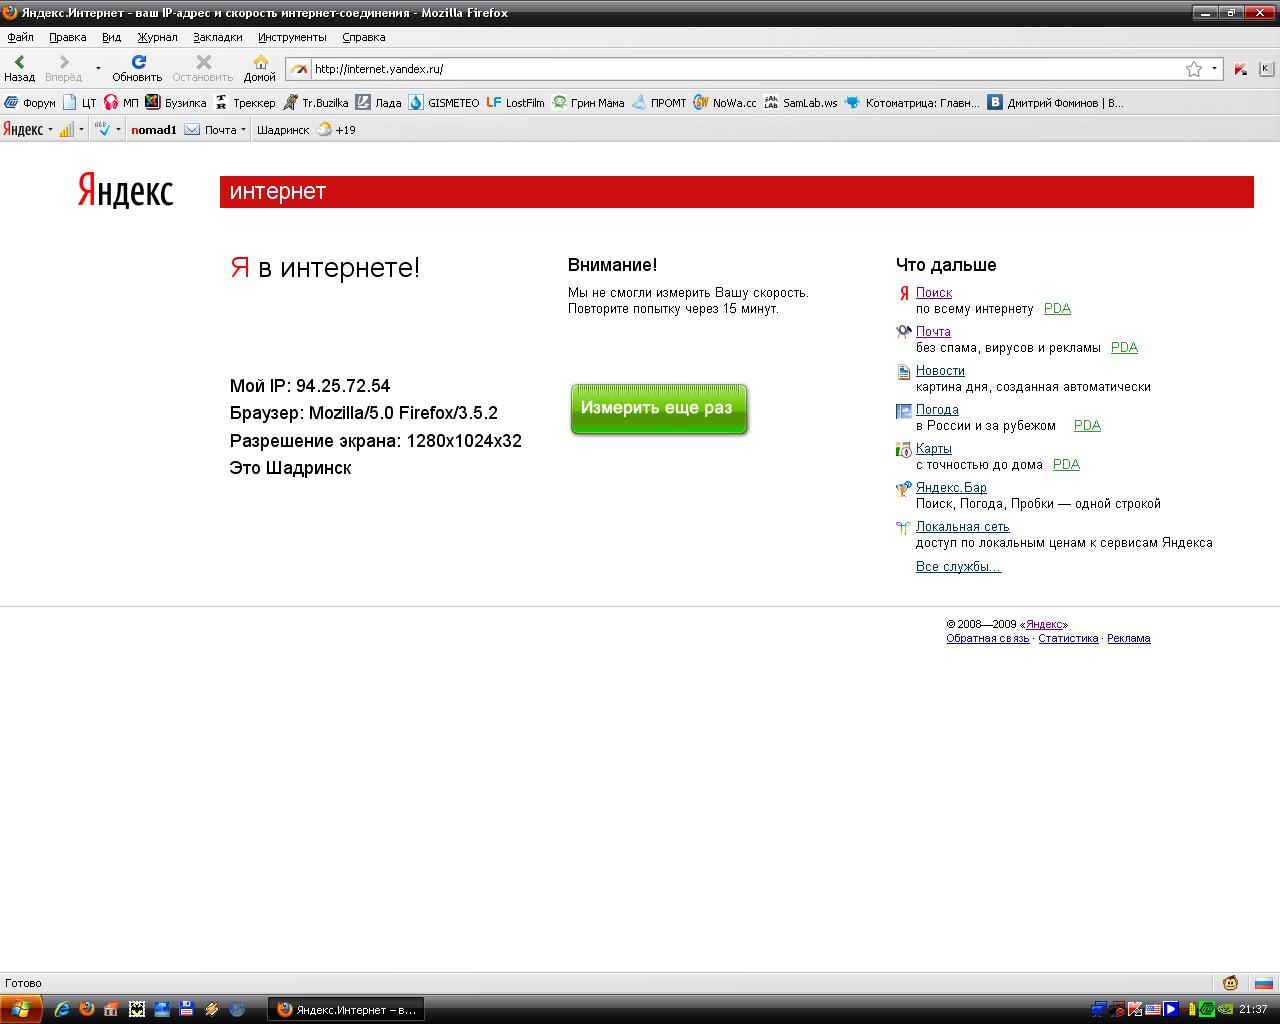Bookmark this page with the star icon

tap(1194, 69)
